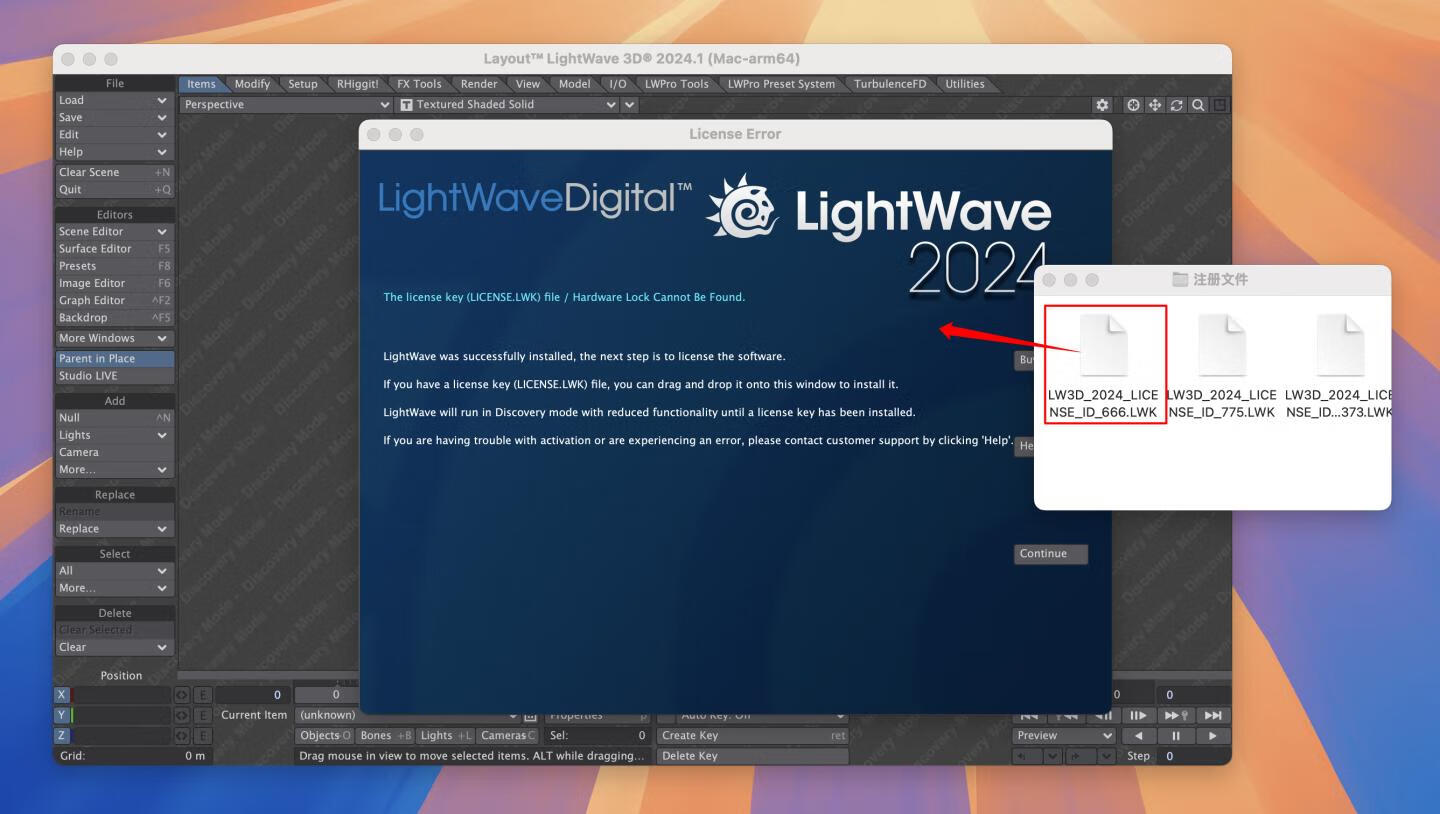1440x814 pixels.
Task: Toggle Parent in Place option
Action: click(x=114, y=358)
